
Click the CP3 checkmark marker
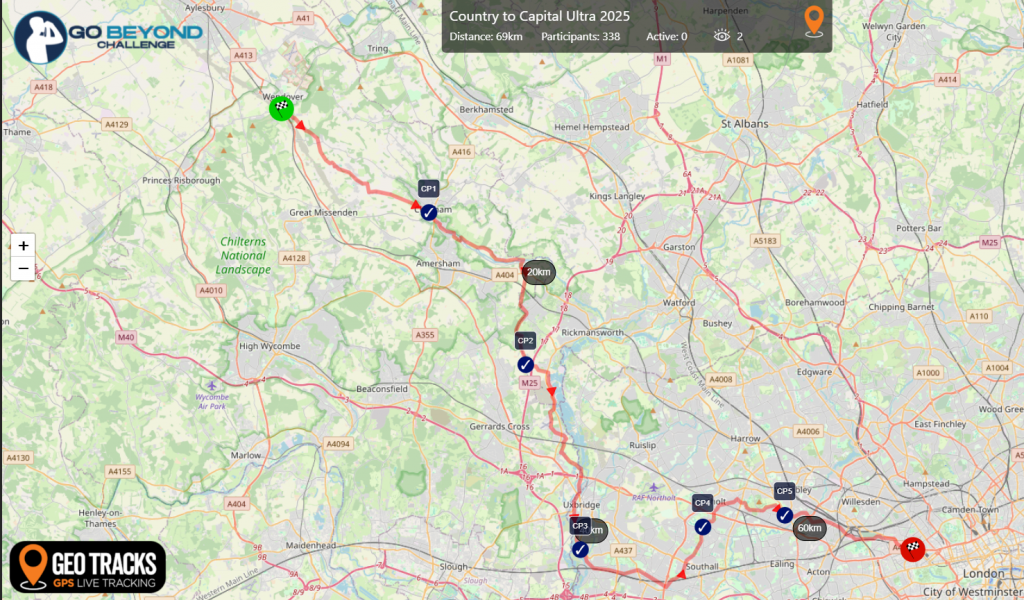pos(580,550)
